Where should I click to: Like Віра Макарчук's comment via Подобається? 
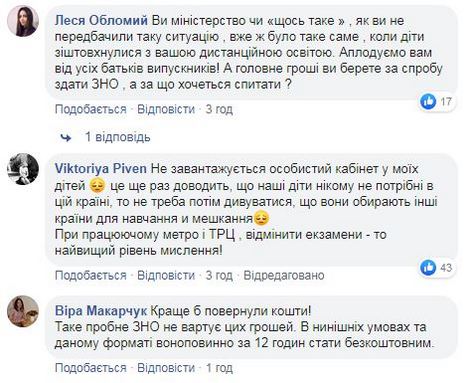point(91,368)
